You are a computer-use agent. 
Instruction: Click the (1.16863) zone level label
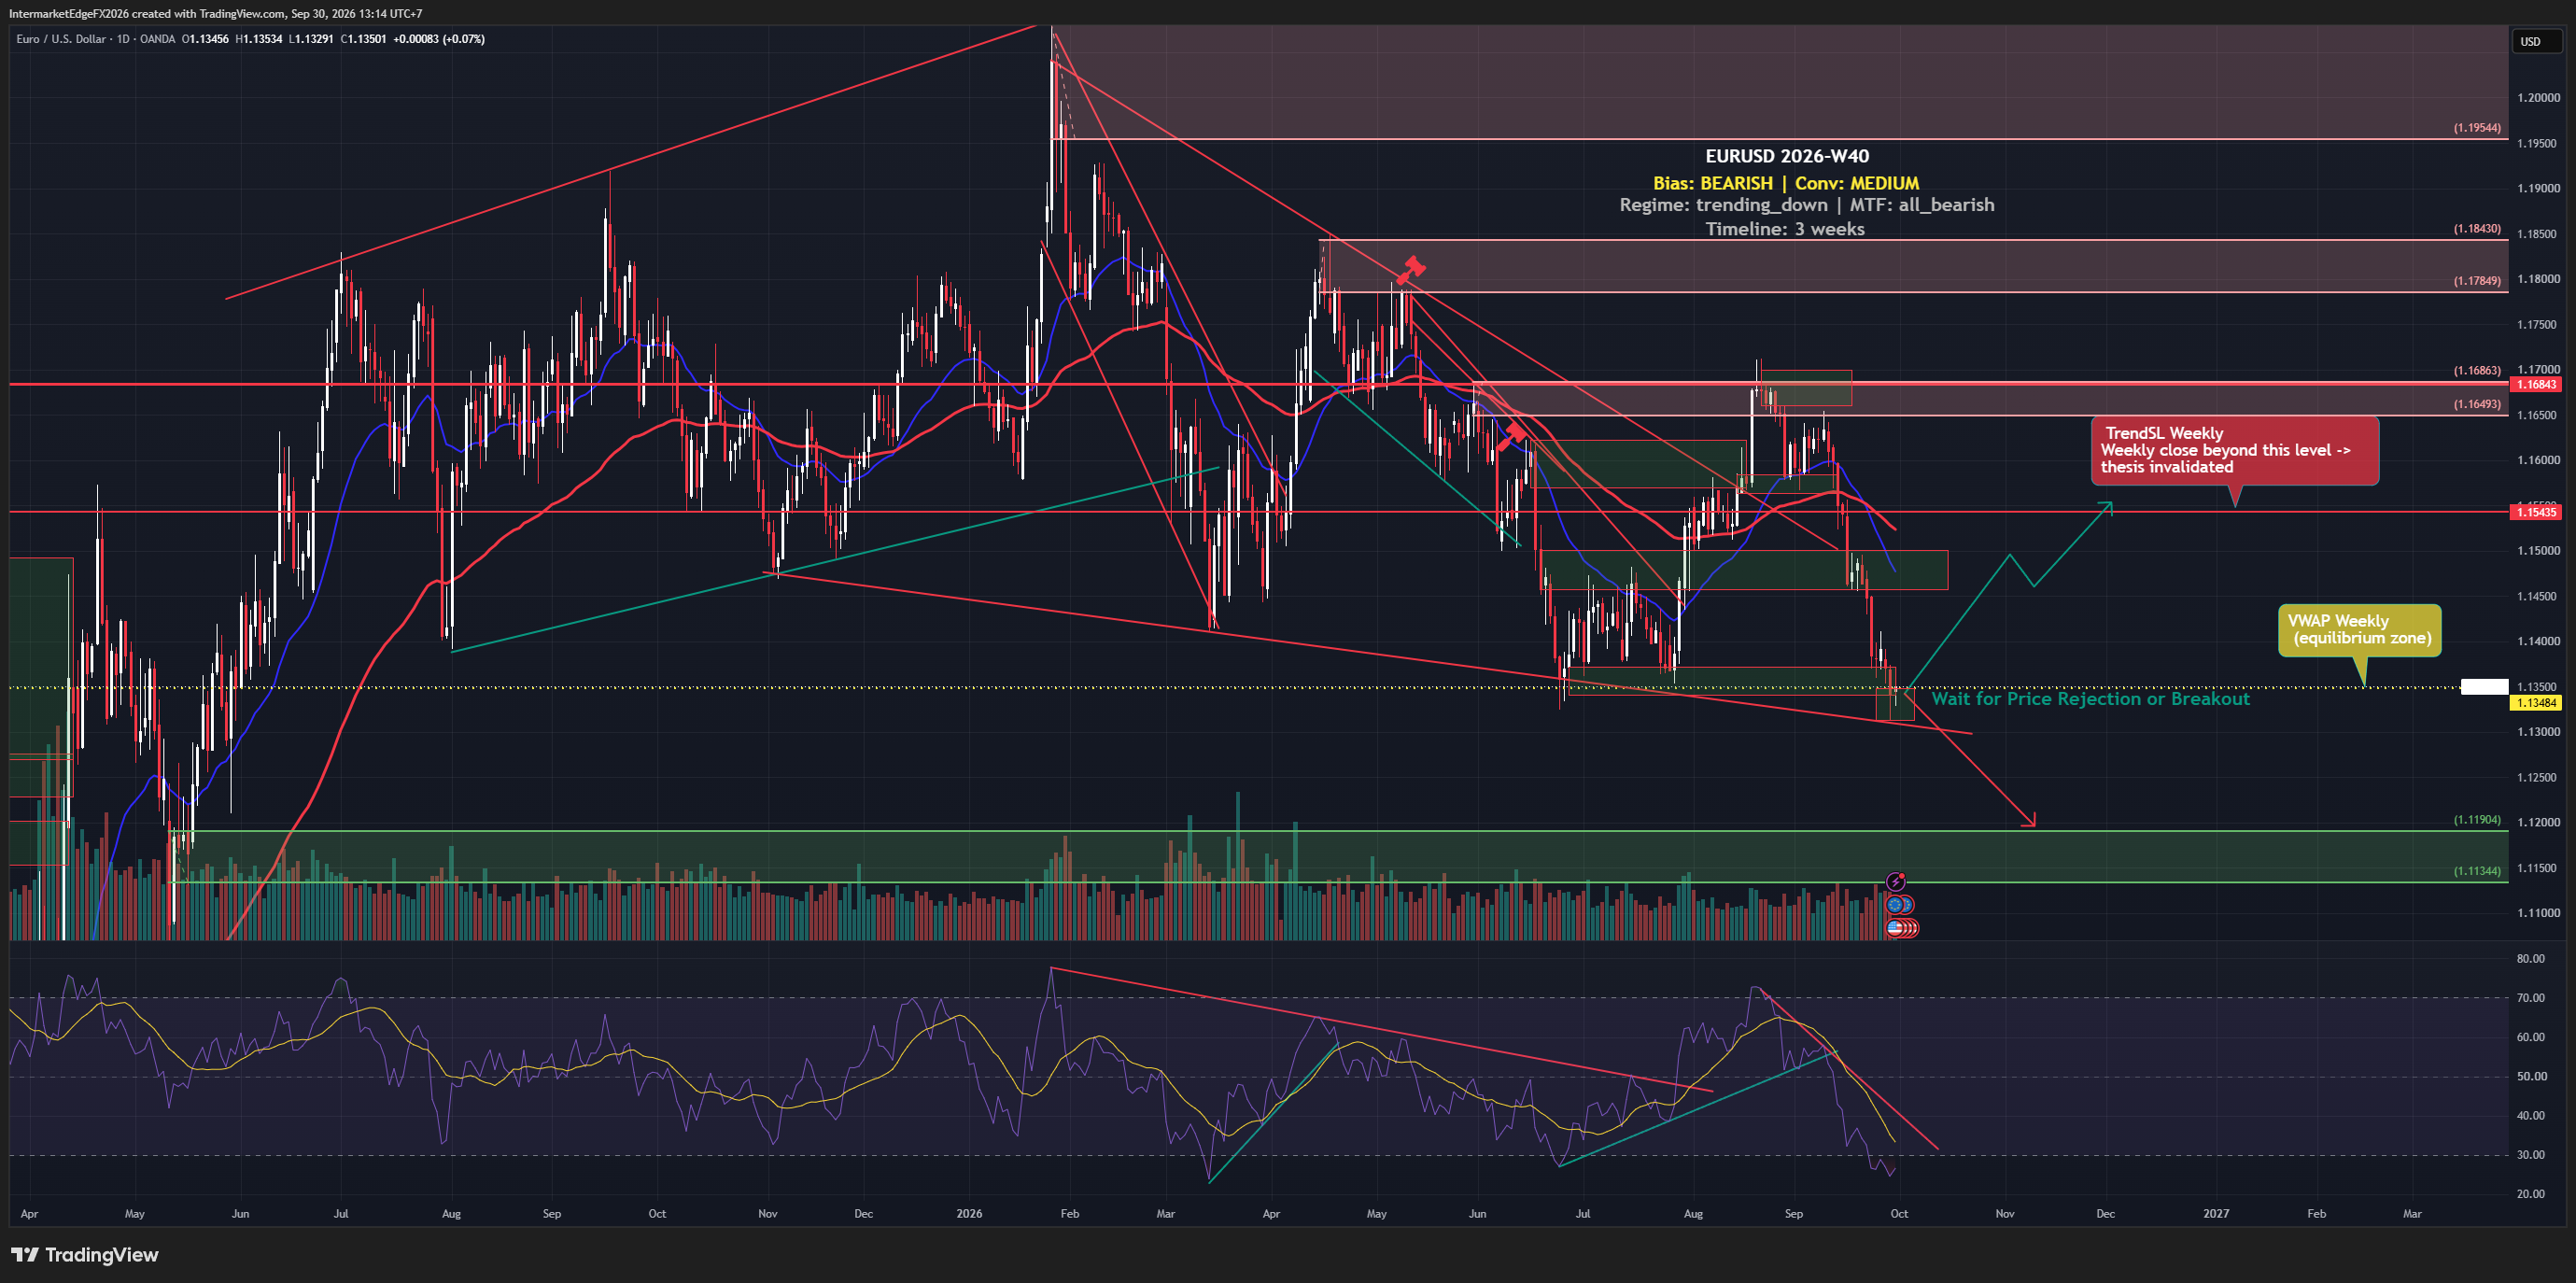click(2477, 371)
